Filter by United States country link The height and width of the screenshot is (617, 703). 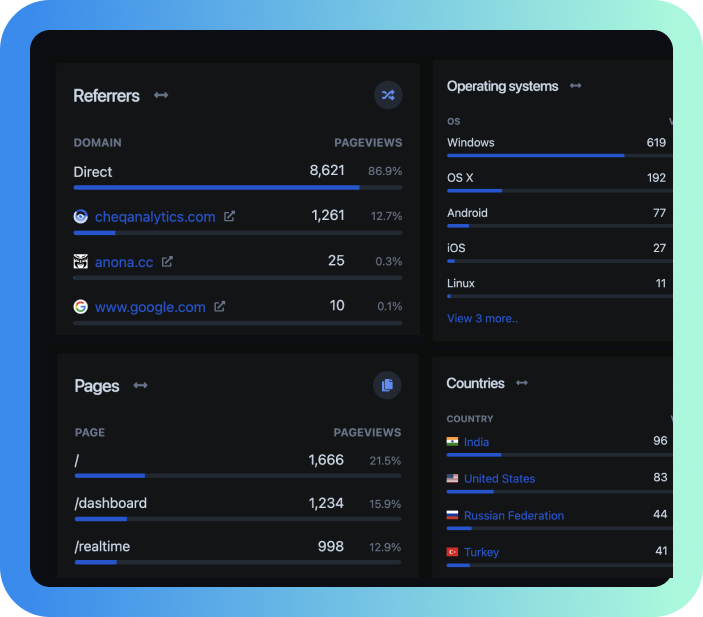pos(499,479)
